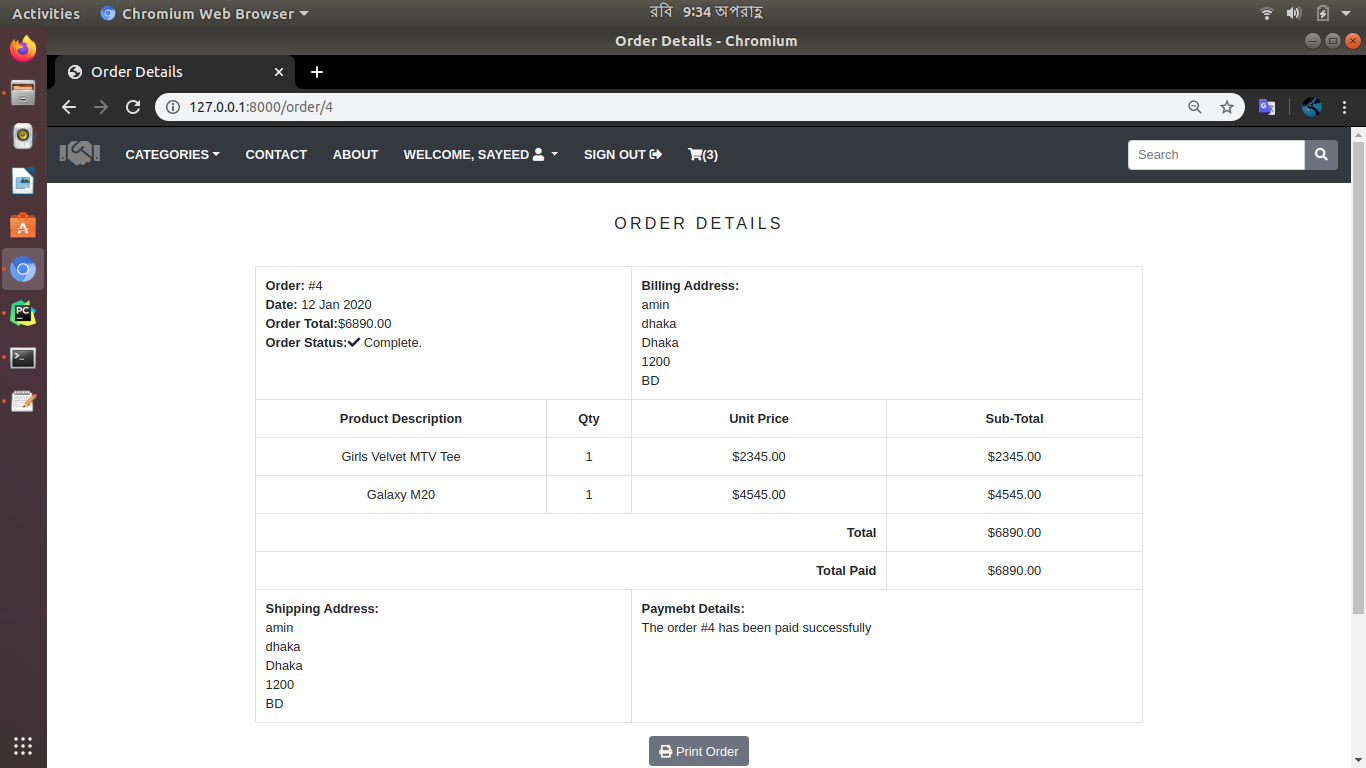Click the Billing Address heading
Screen dimensions: 1366x768
click(x=690, y=285)
